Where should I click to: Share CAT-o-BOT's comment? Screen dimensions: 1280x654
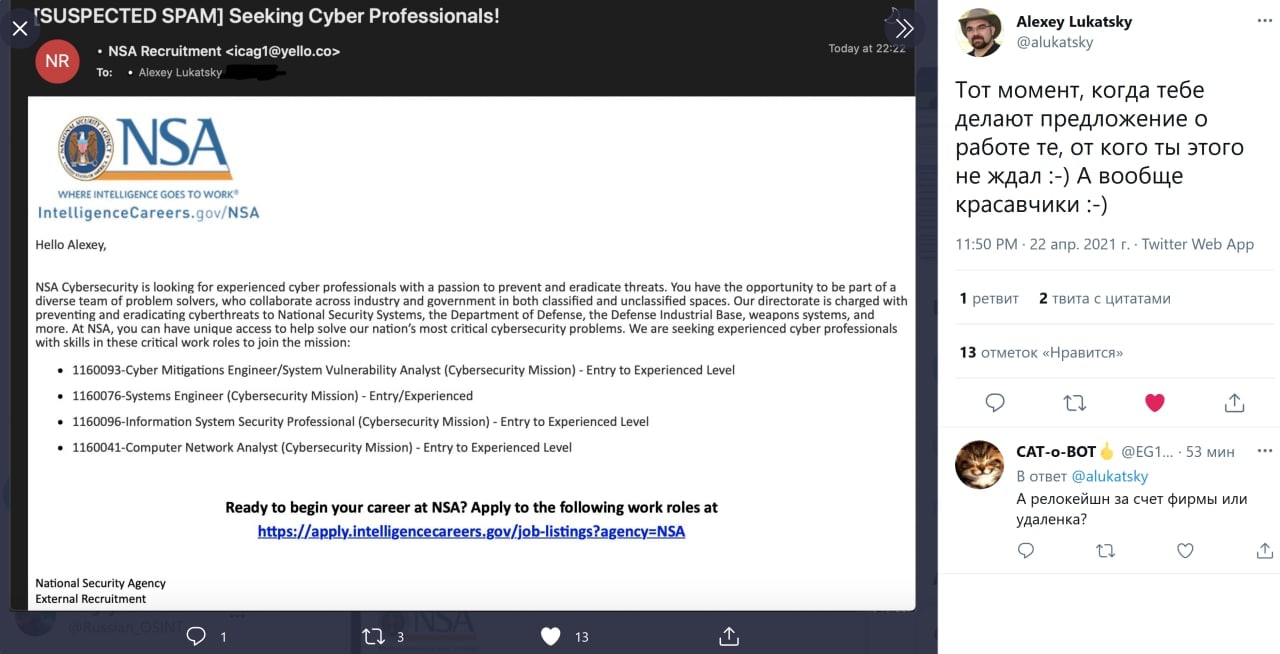point(1264,550)
